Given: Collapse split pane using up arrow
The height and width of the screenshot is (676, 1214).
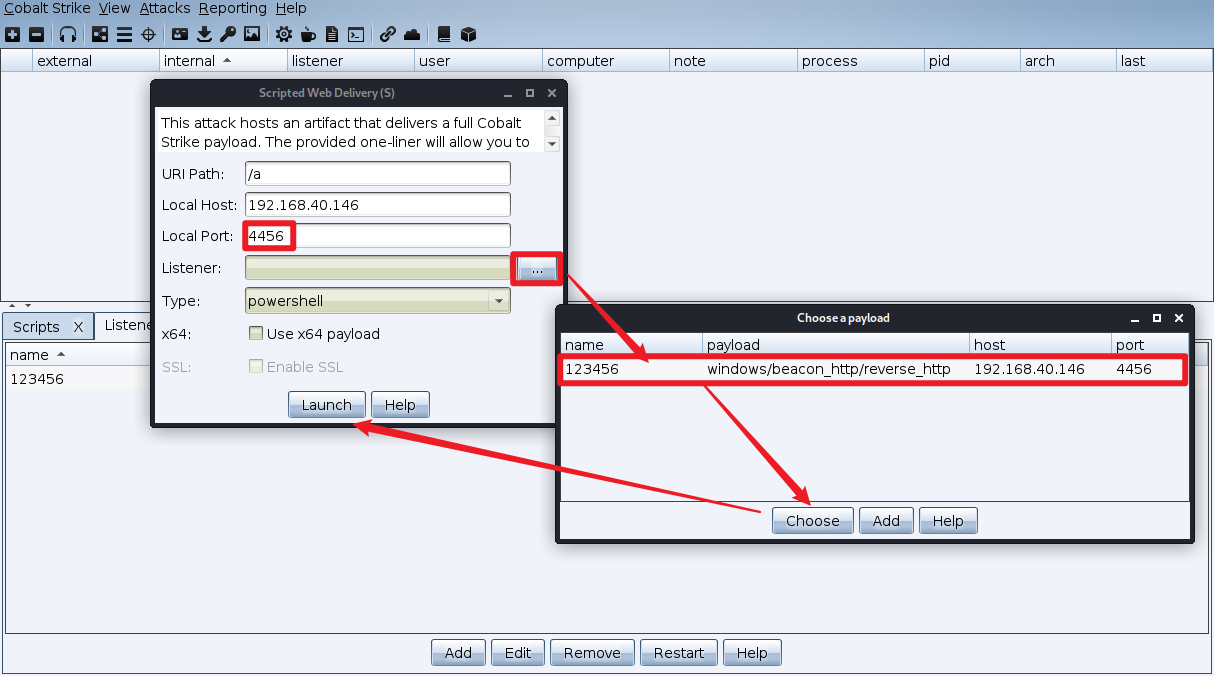Looking at the screenshot, I should coord(12,305).
